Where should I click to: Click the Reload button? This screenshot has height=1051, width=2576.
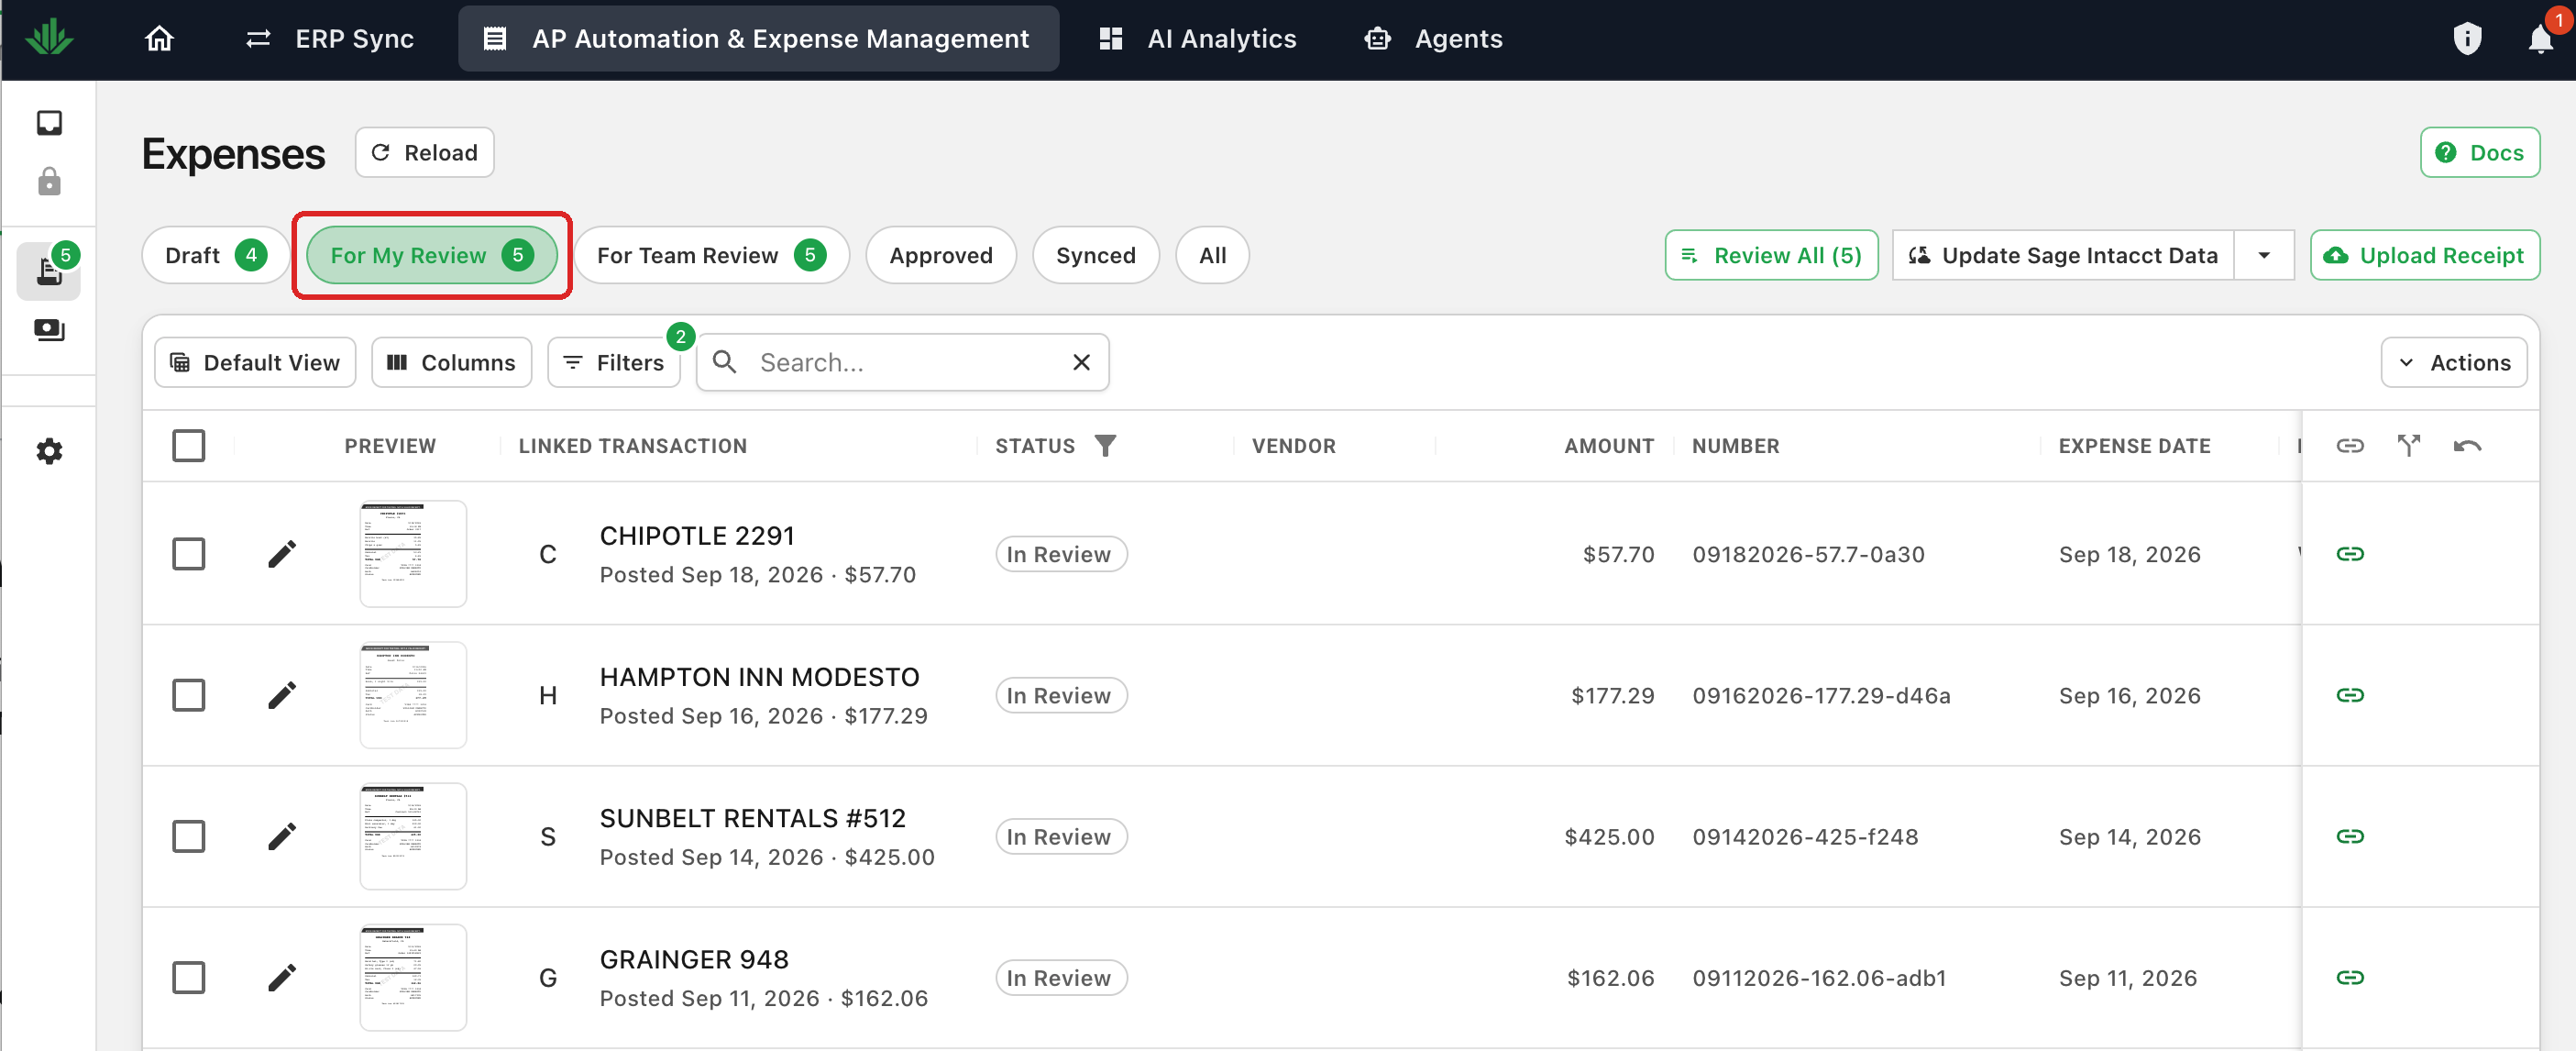[x=424, y=152]
